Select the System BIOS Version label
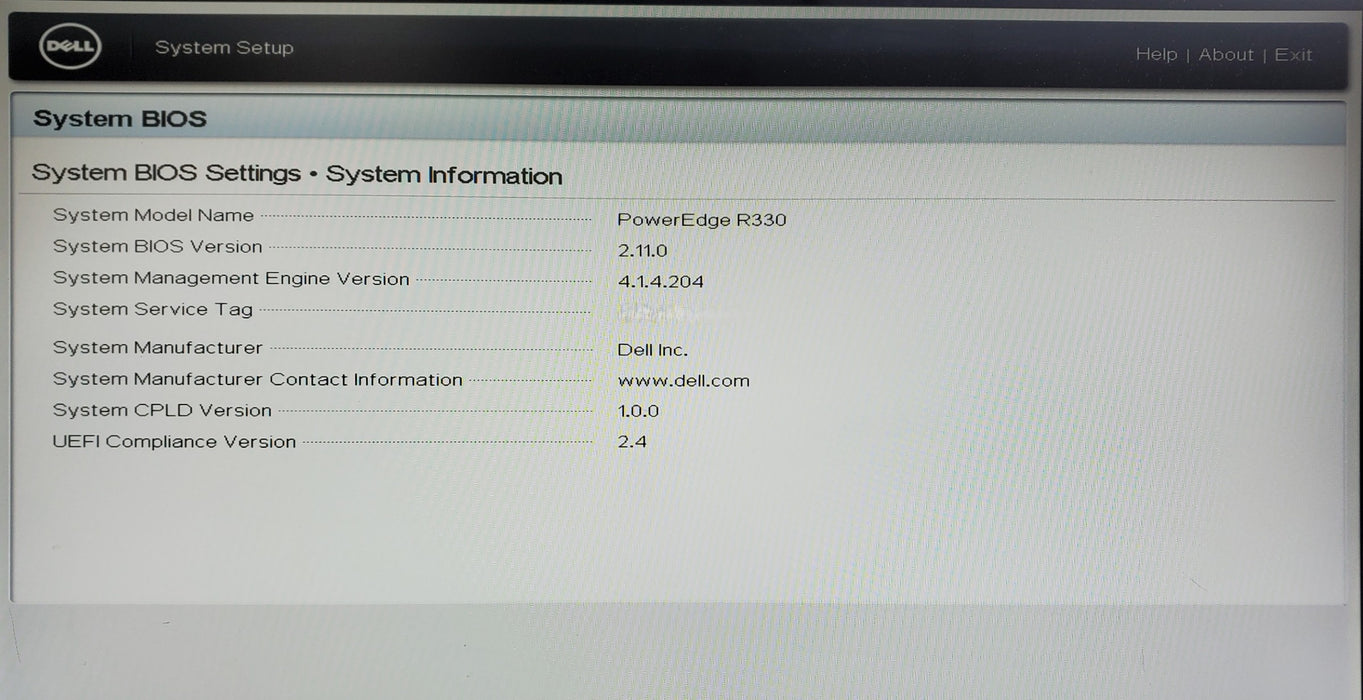The width and height of the screenshot is (1363, 700). coord(158,246)
